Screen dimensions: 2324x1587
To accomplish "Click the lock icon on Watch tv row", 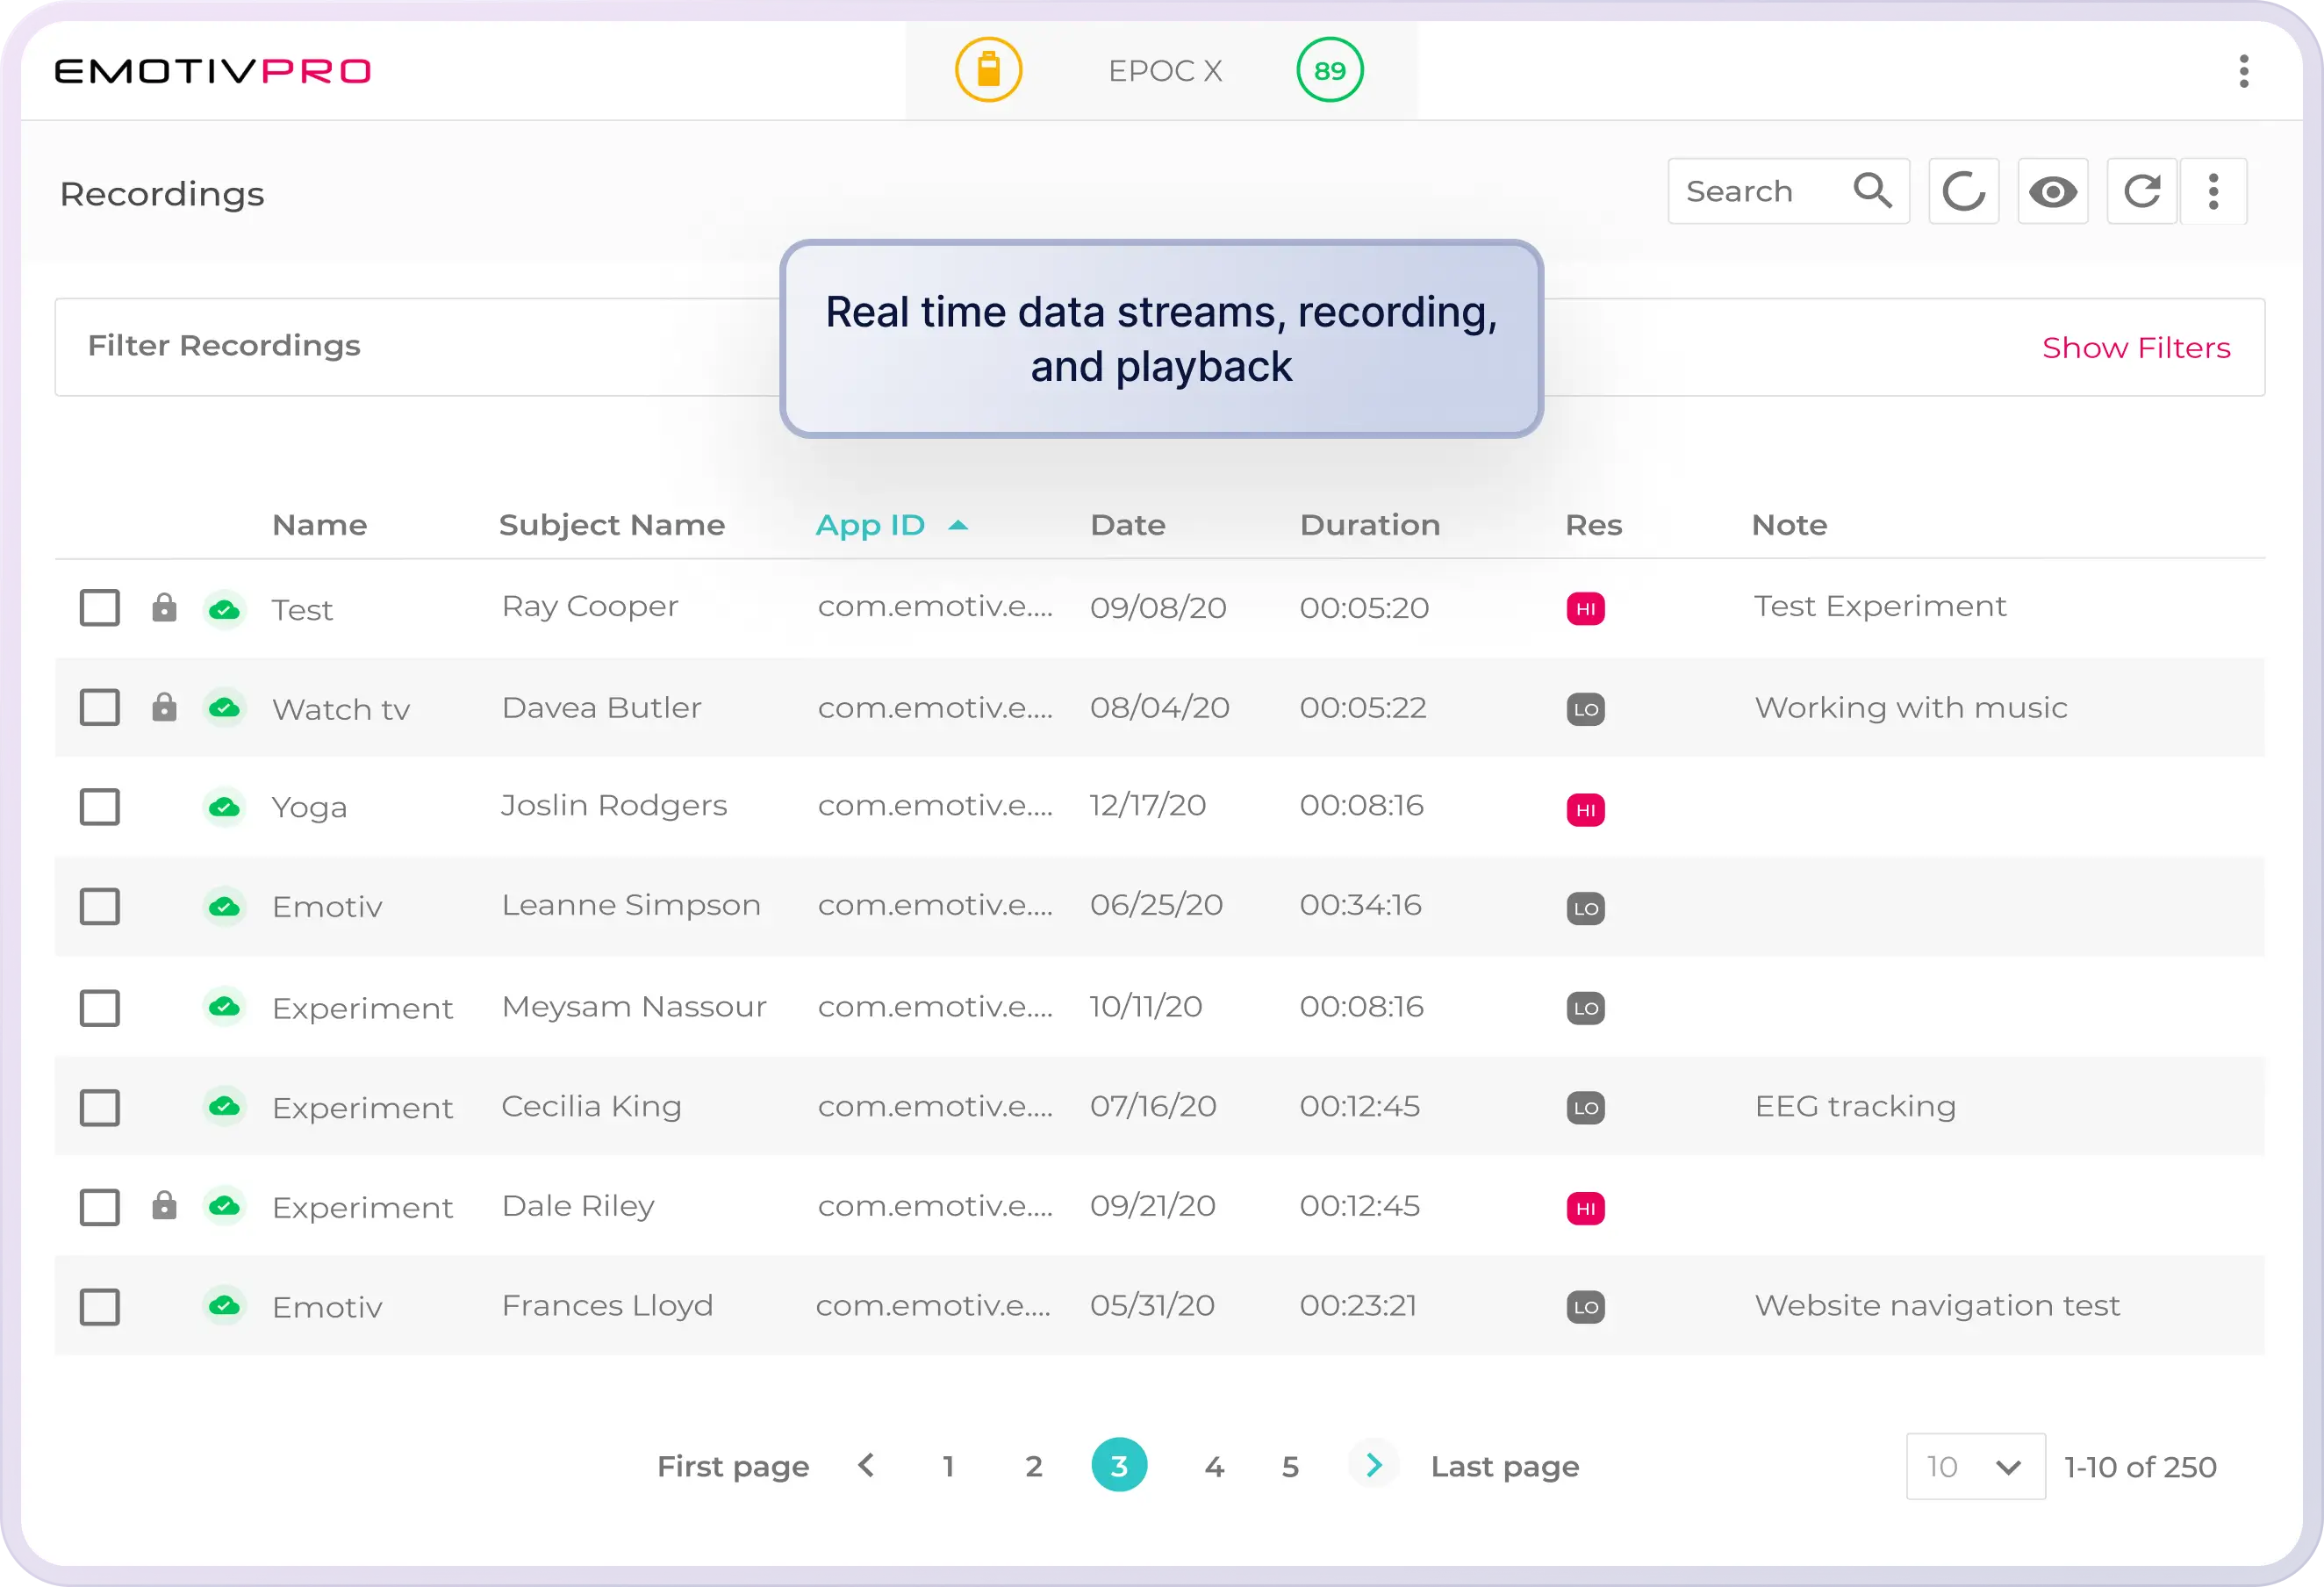I will point(164,708).
